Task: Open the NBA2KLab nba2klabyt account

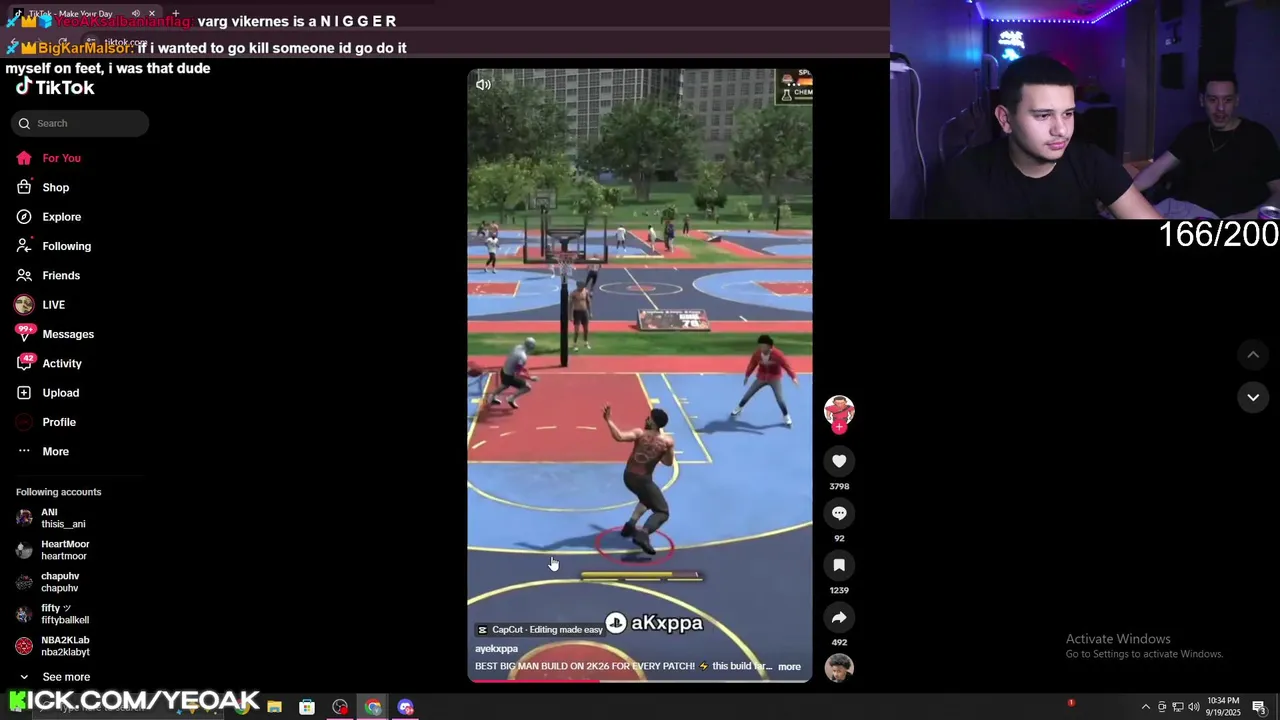Action: click(x=53, y=646)
